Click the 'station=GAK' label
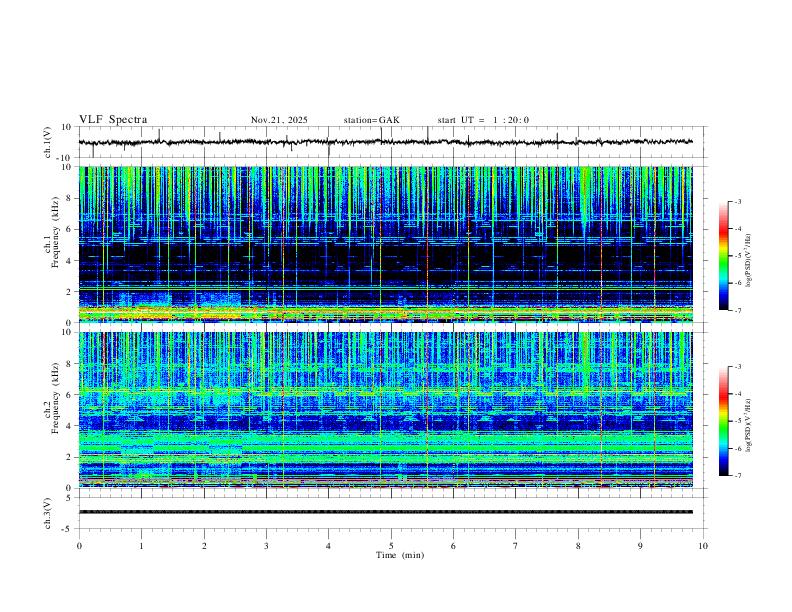The height and width of the screenshot is (612, 792). (x=372, y=120)
